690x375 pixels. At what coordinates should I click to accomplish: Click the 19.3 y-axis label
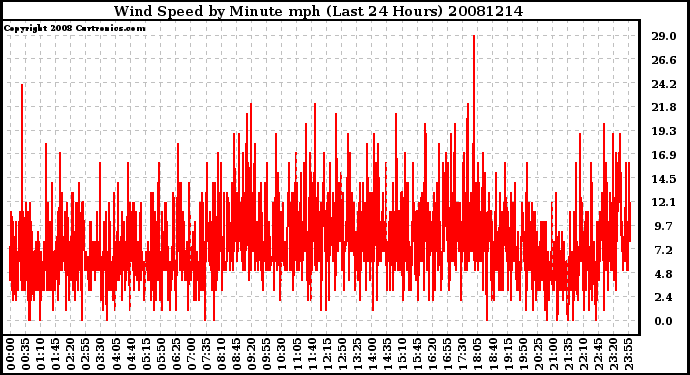[x=664, y=131]
